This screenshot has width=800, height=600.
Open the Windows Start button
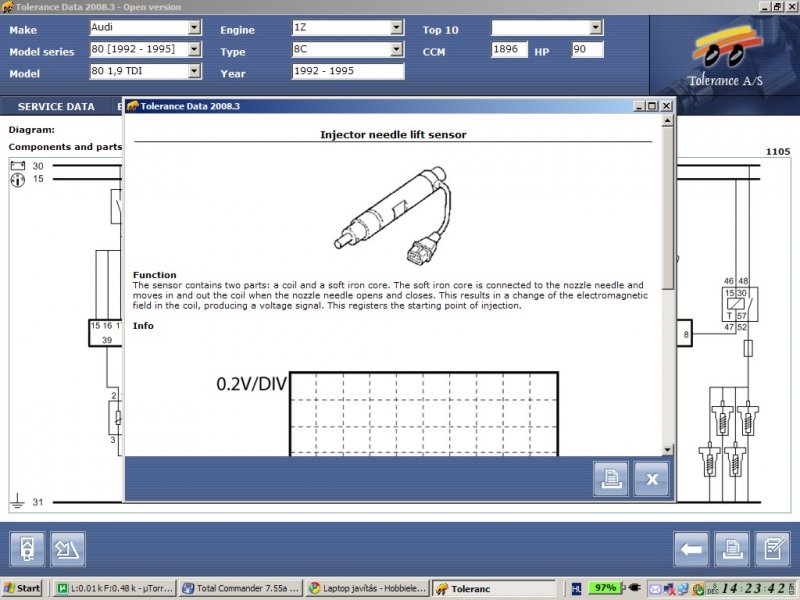point(21,588)
